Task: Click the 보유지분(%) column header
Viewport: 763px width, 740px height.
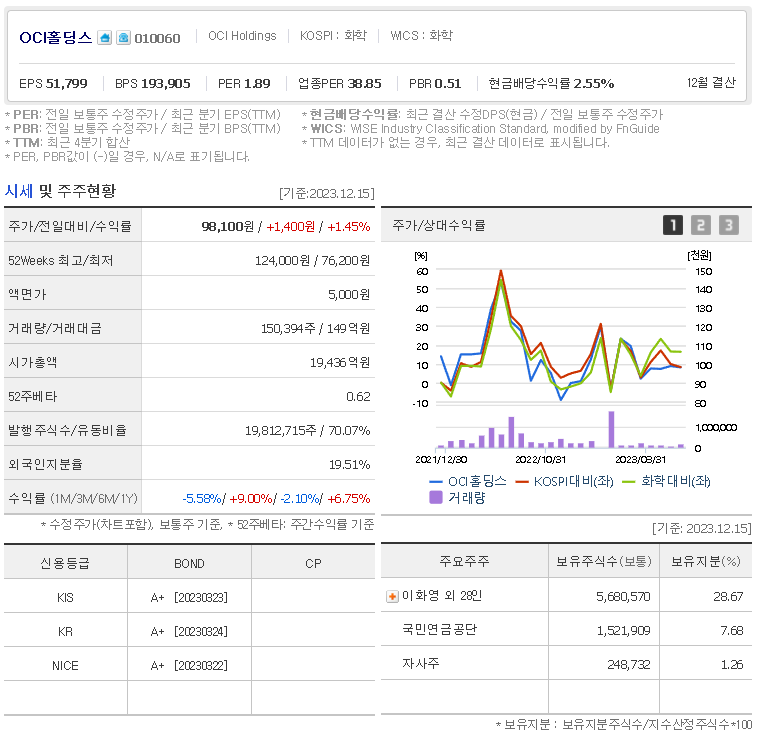Action: [x=706, y=561]
